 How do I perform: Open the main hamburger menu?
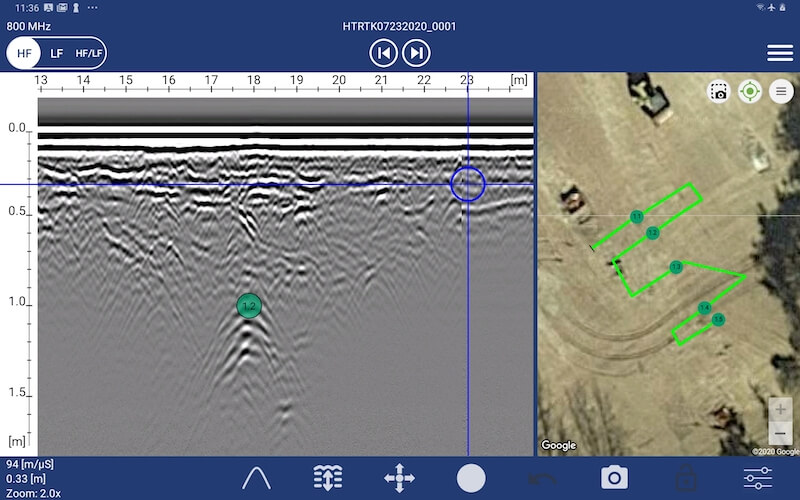coord(780,53)
